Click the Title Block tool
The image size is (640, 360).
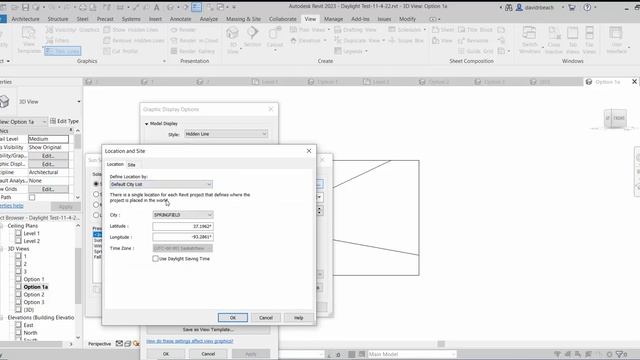click(x=475, y=30)
